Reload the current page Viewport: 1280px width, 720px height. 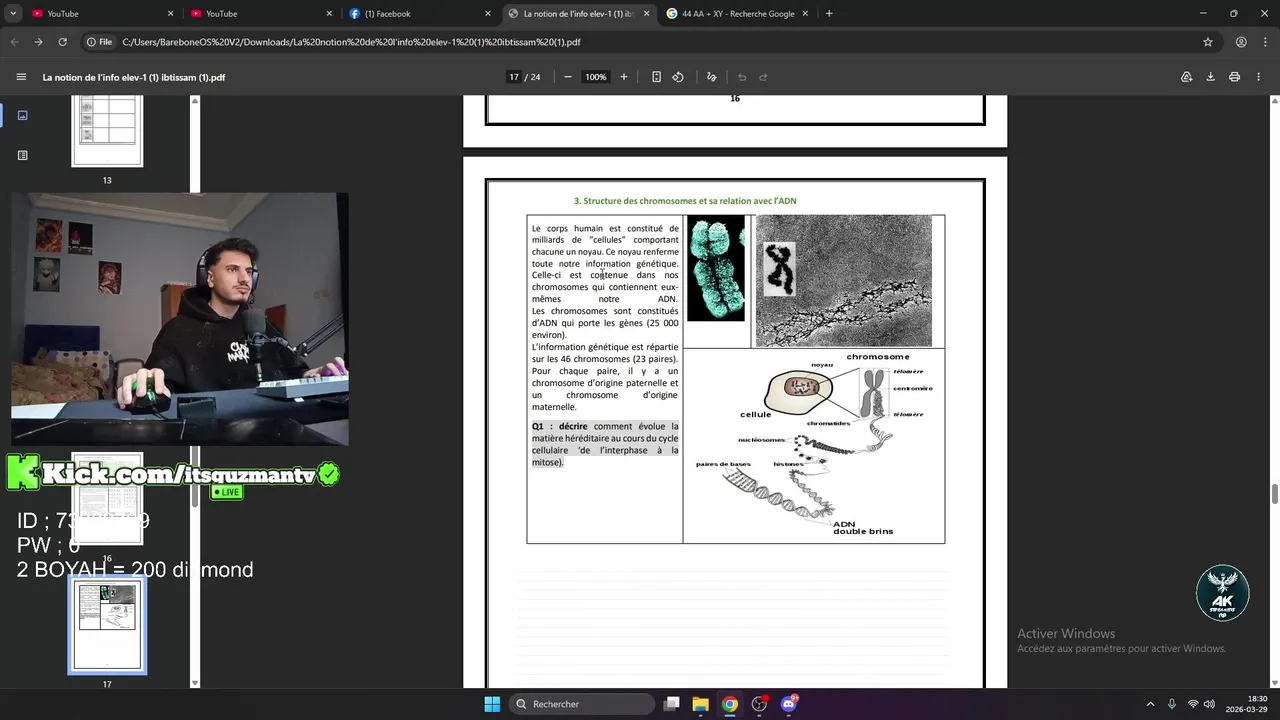coord(63,42)
